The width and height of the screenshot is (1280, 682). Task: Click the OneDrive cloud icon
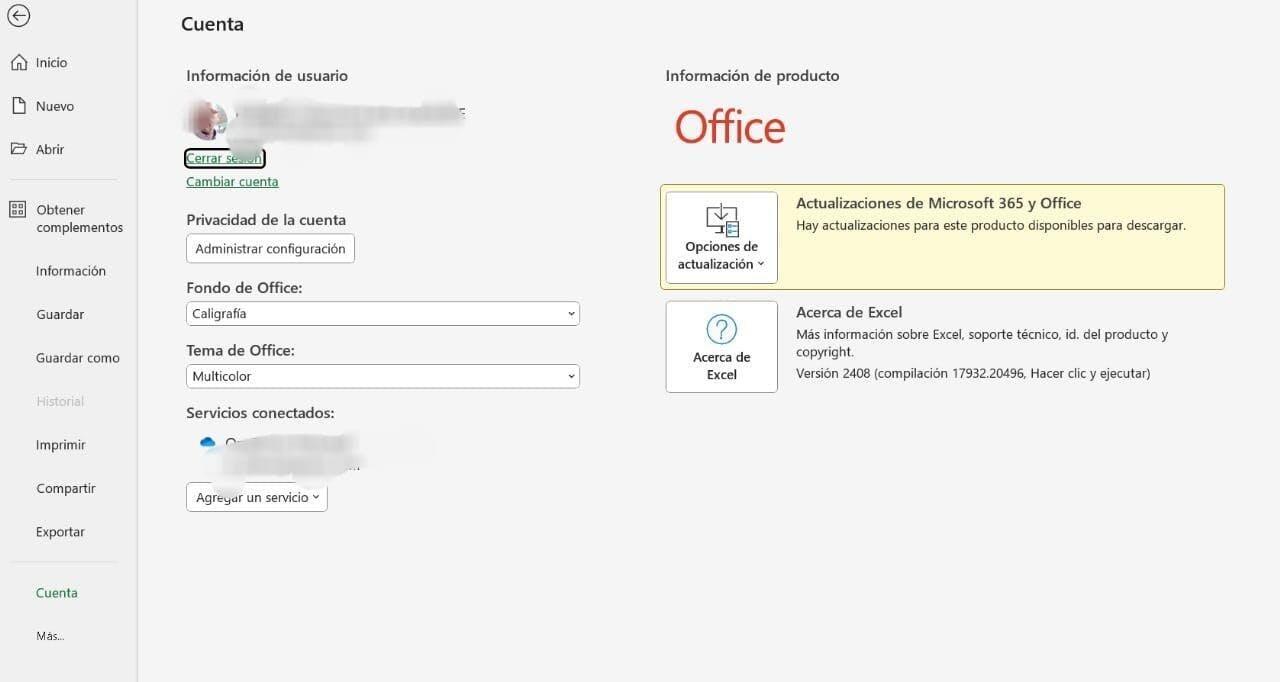click(x=208, y=442)
